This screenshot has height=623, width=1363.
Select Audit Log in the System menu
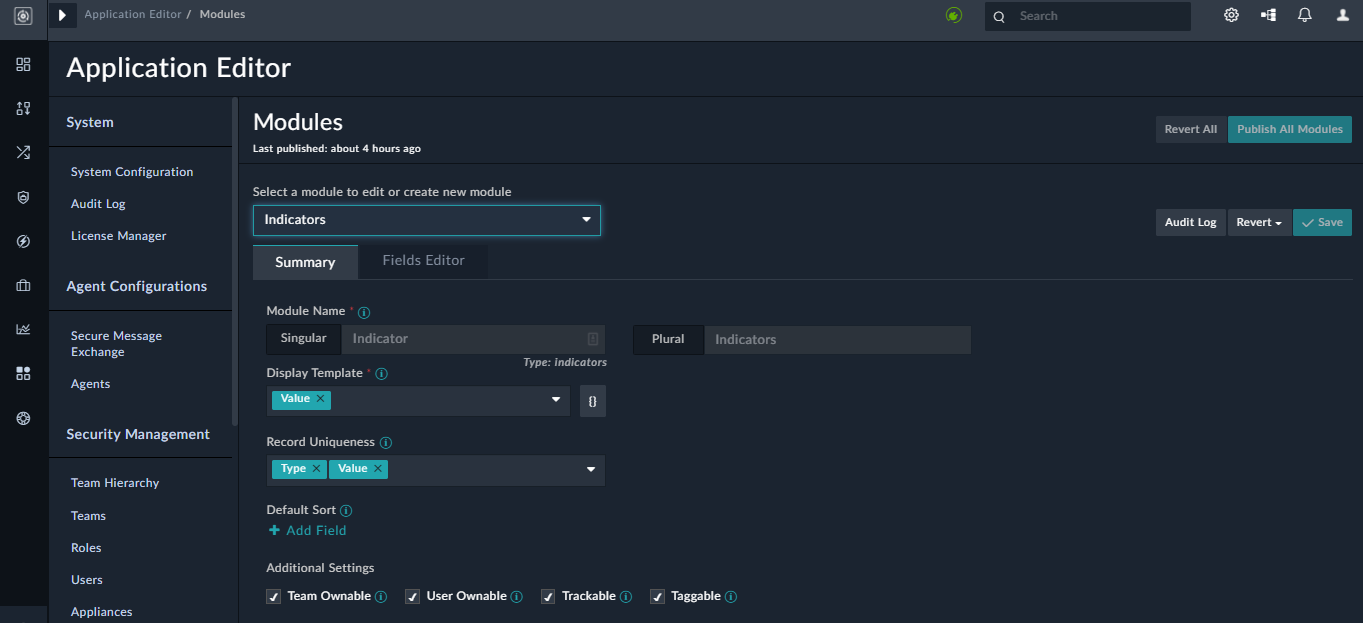pos(97,203)
